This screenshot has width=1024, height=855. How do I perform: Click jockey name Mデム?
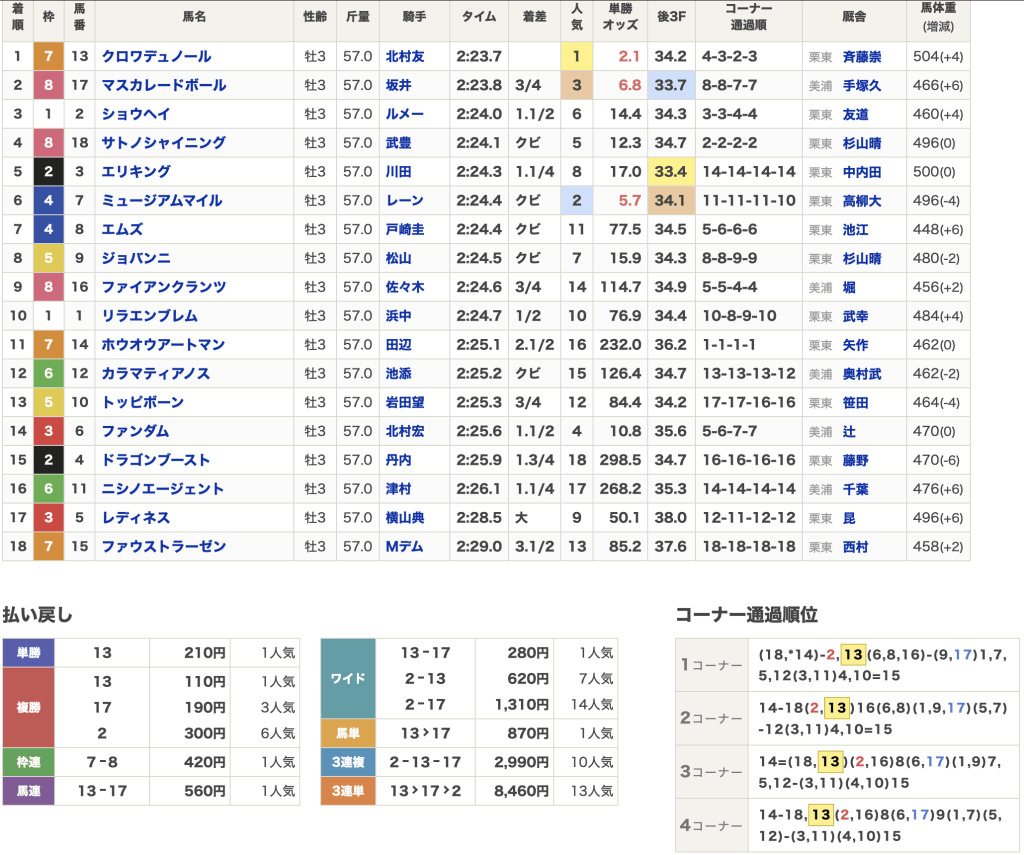click(x=404, y=546)
